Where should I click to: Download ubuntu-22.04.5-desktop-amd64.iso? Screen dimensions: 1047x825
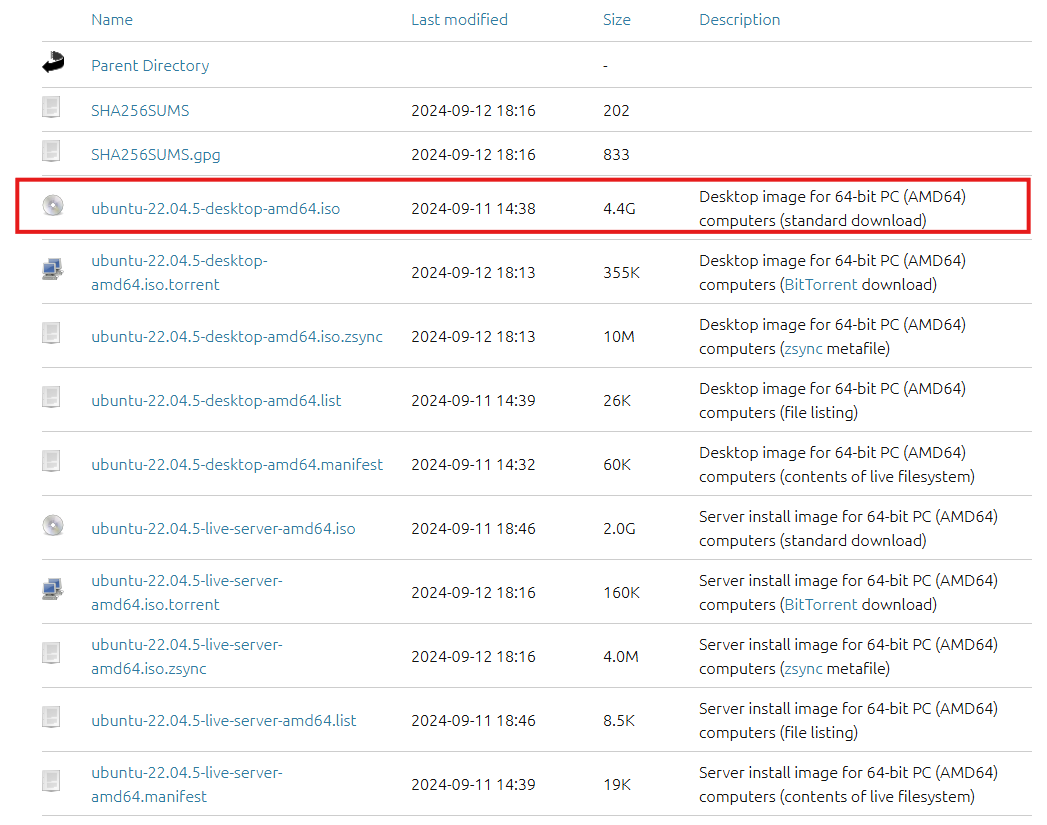point(216,208)
